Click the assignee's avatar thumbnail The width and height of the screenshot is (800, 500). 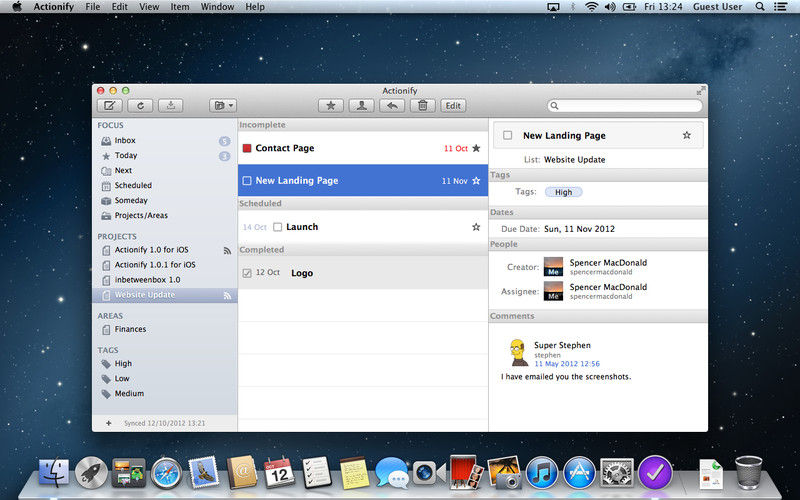(x=554, y=291)
